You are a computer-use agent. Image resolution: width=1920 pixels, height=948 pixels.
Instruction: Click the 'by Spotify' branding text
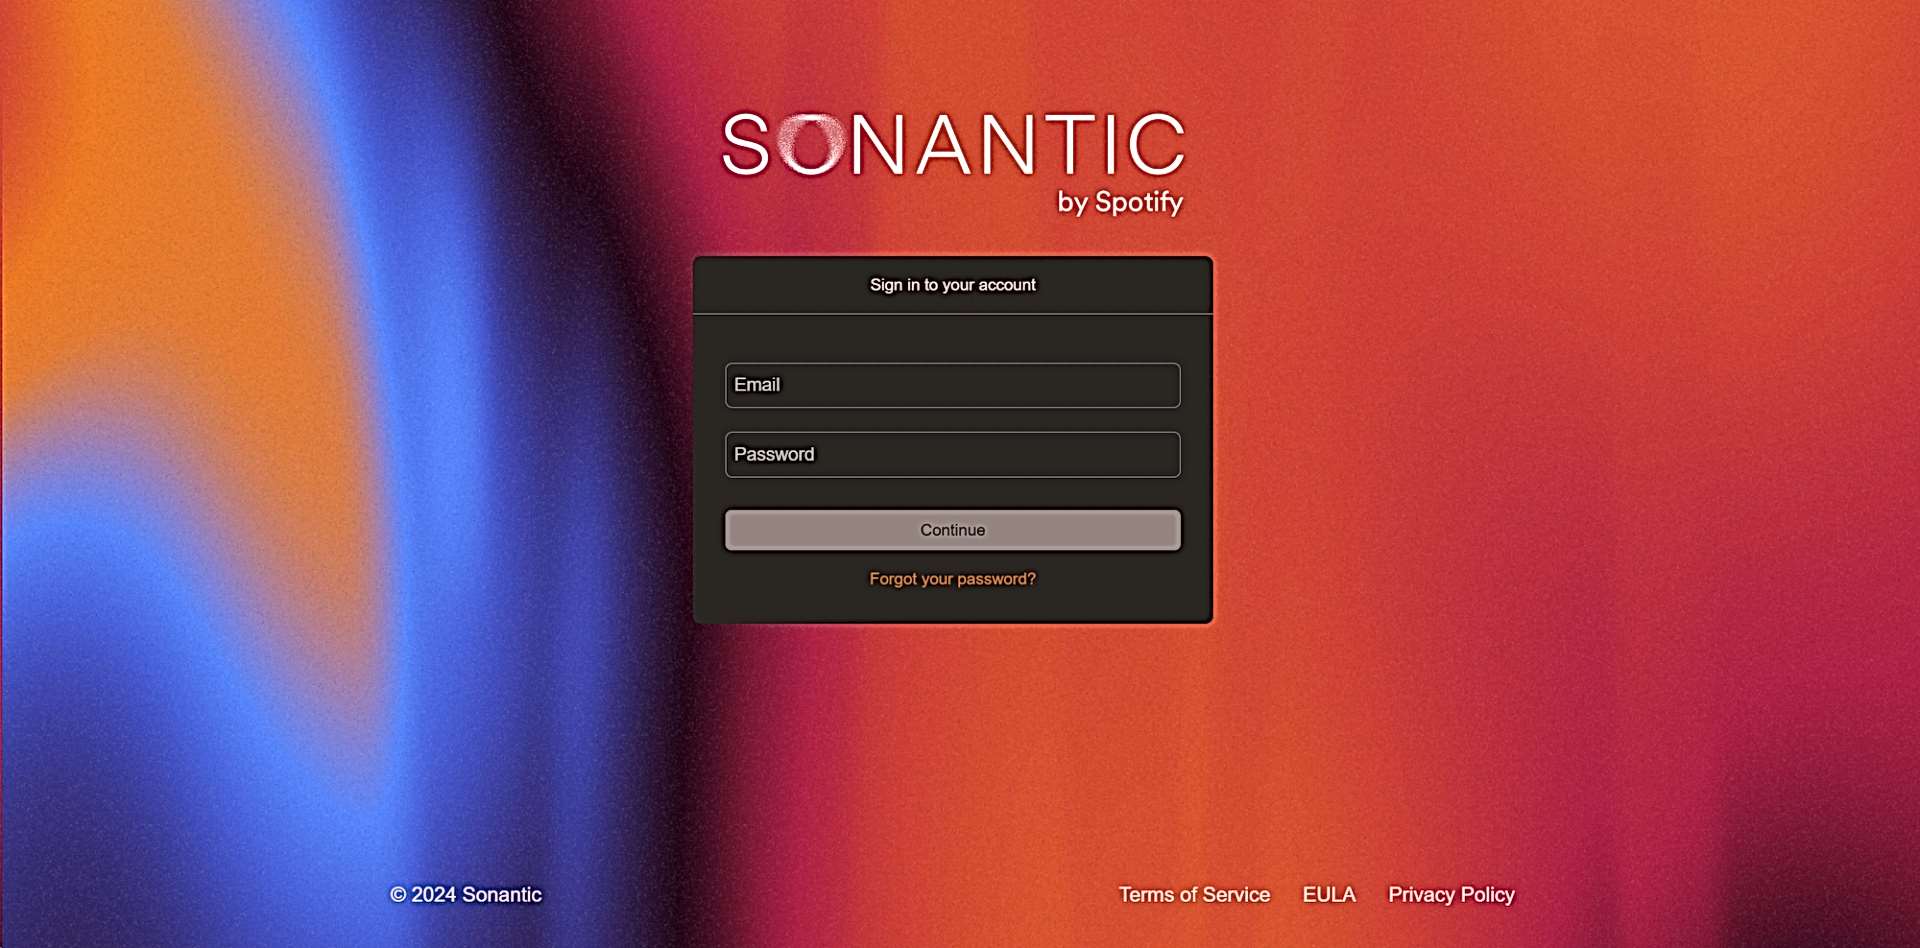point(1121,203)
